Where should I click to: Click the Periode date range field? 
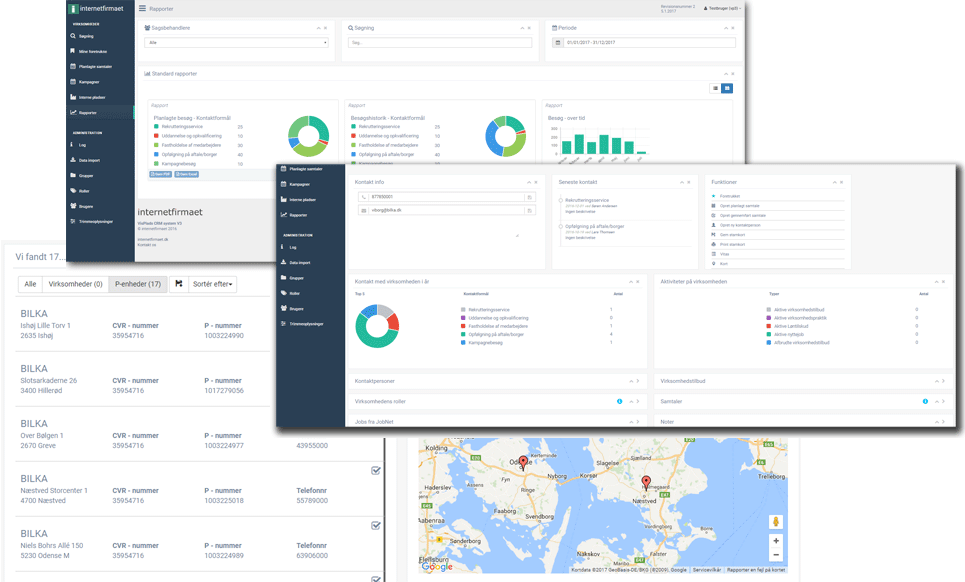(650, 43)
